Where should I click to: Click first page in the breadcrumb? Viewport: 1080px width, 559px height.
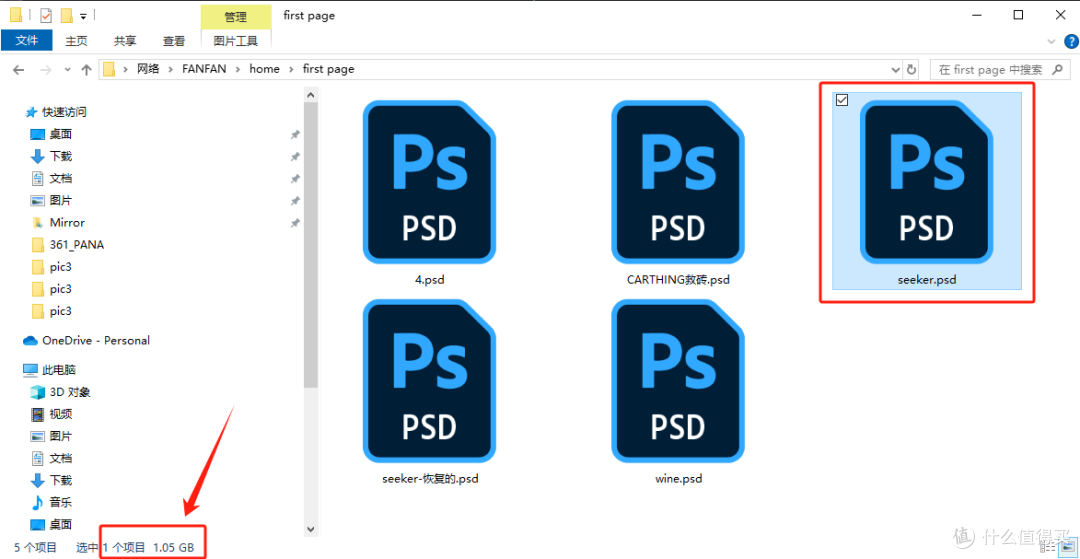tap(329, 69)
